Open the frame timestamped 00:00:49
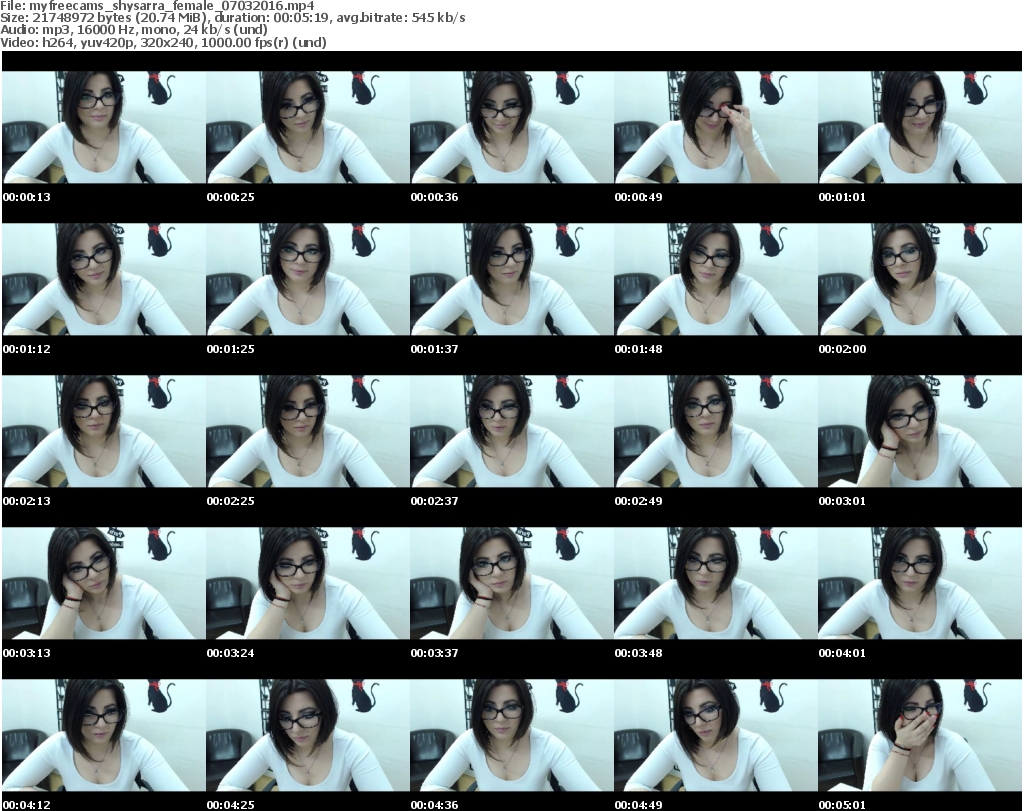Viewport: 1024px width, 811px height. click(715, 127)
